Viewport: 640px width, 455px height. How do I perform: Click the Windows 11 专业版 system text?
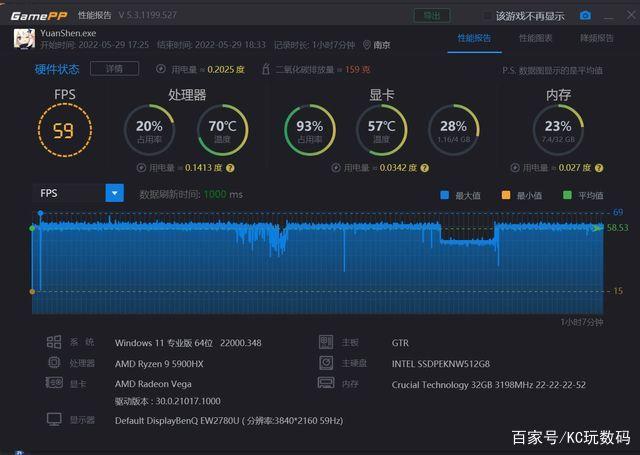(x=188, y=343)
